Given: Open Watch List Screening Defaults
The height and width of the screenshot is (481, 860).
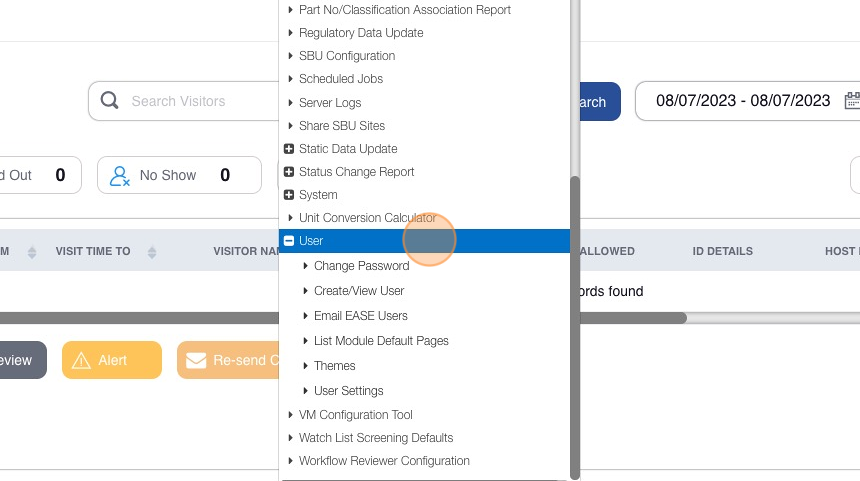Looking at the screenshot, I should point(375,438).
